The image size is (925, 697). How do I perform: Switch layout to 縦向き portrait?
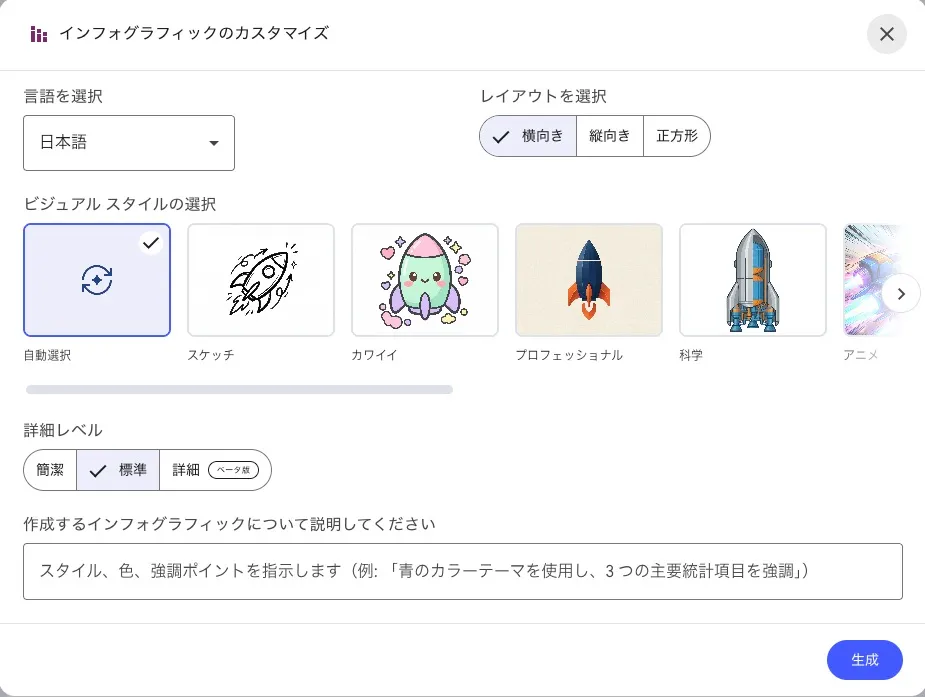pos(610,136)
